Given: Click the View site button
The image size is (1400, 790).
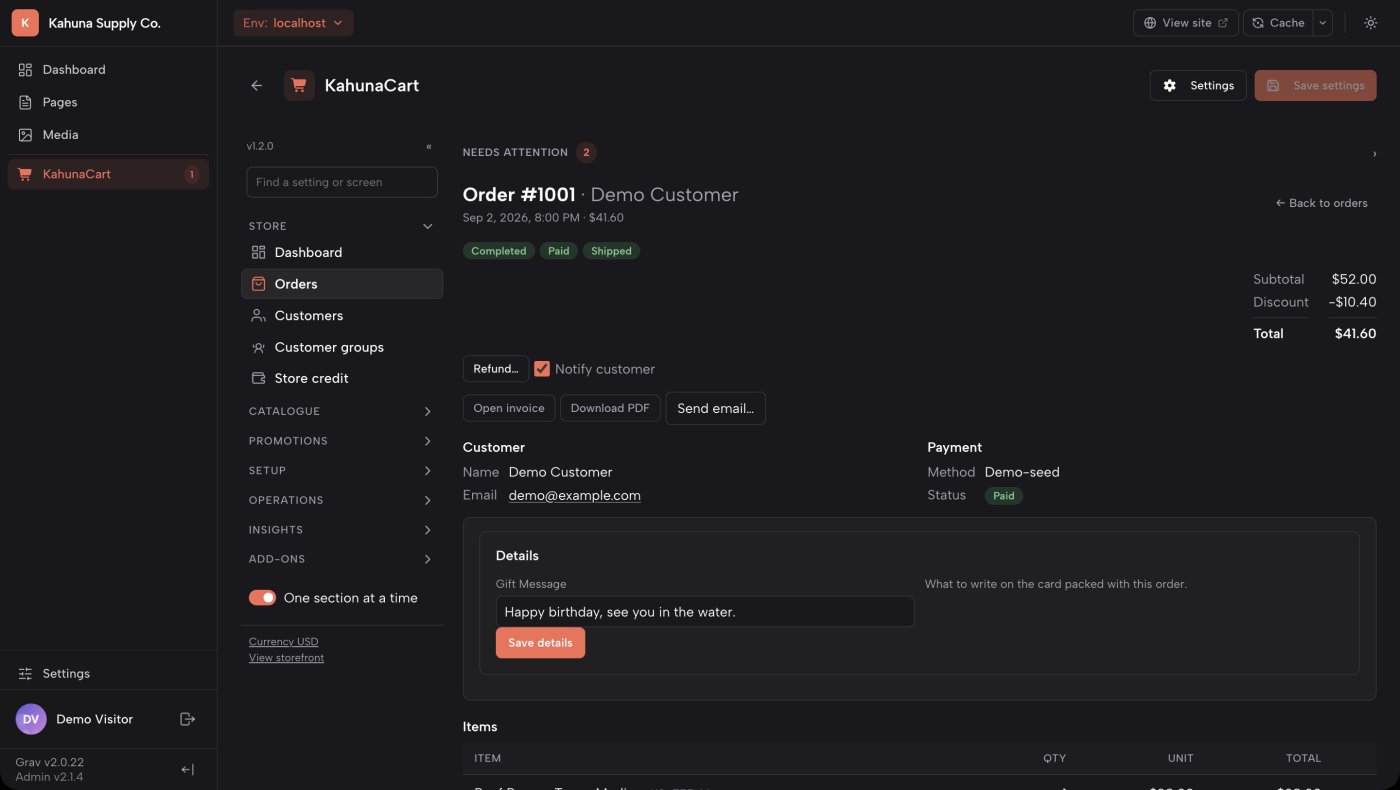Looking at the screenshot, I should [1186, 23].
